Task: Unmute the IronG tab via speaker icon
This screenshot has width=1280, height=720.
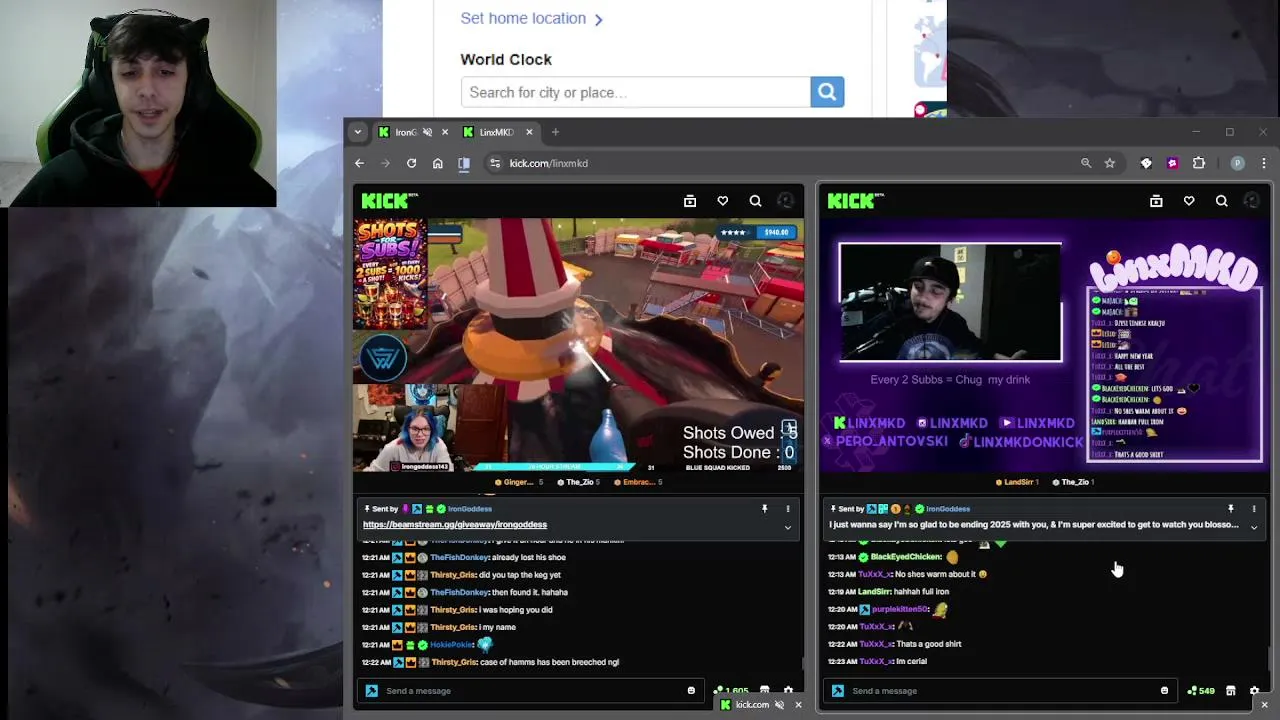Action: [427, 132]
